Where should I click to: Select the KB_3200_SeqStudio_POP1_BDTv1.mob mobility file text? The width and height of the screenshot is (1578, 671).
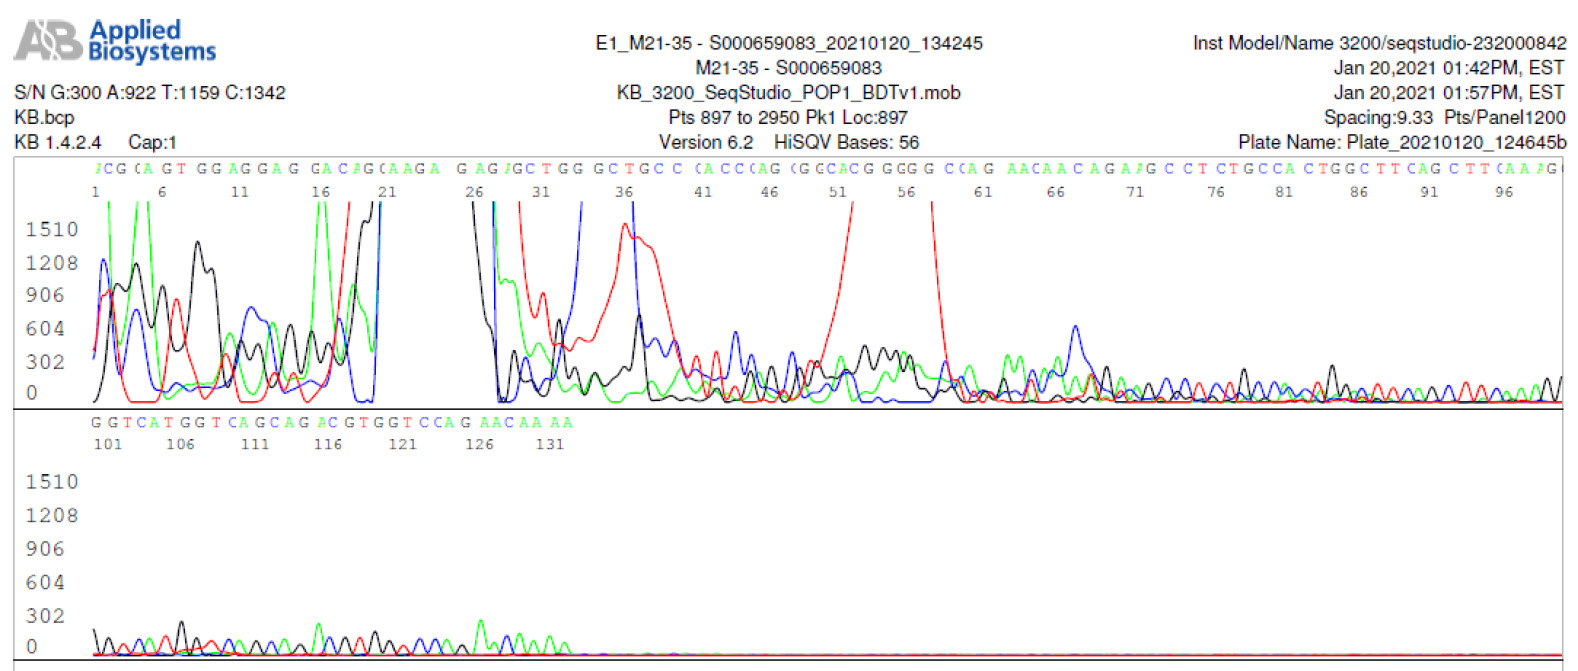point(788,93)
